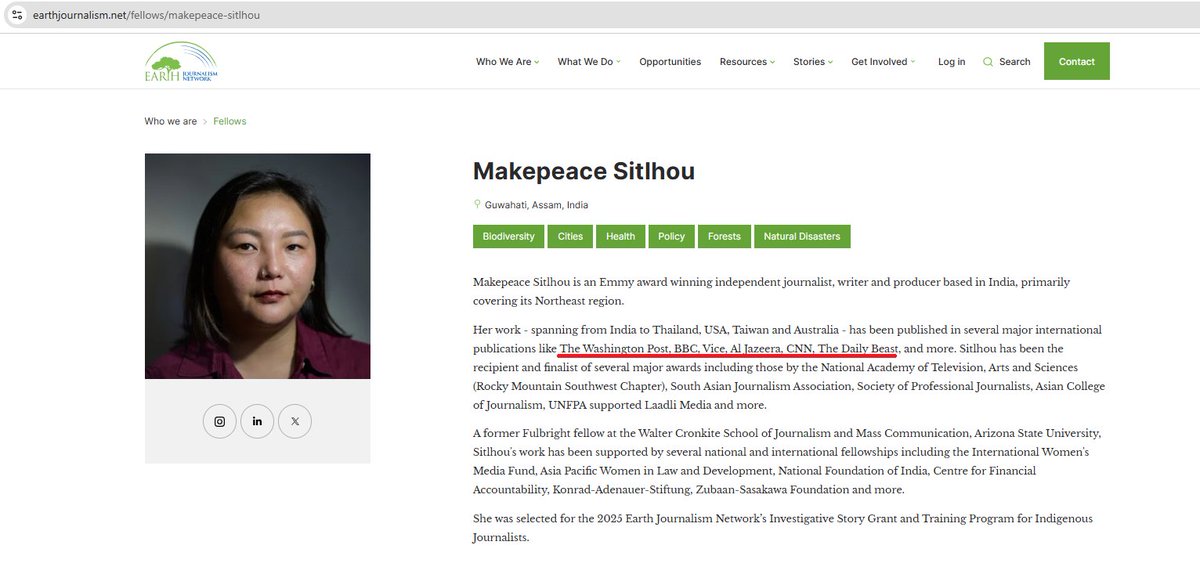
Task: Go to Who we are breadcrumb
Action: (x=170, y=121)
